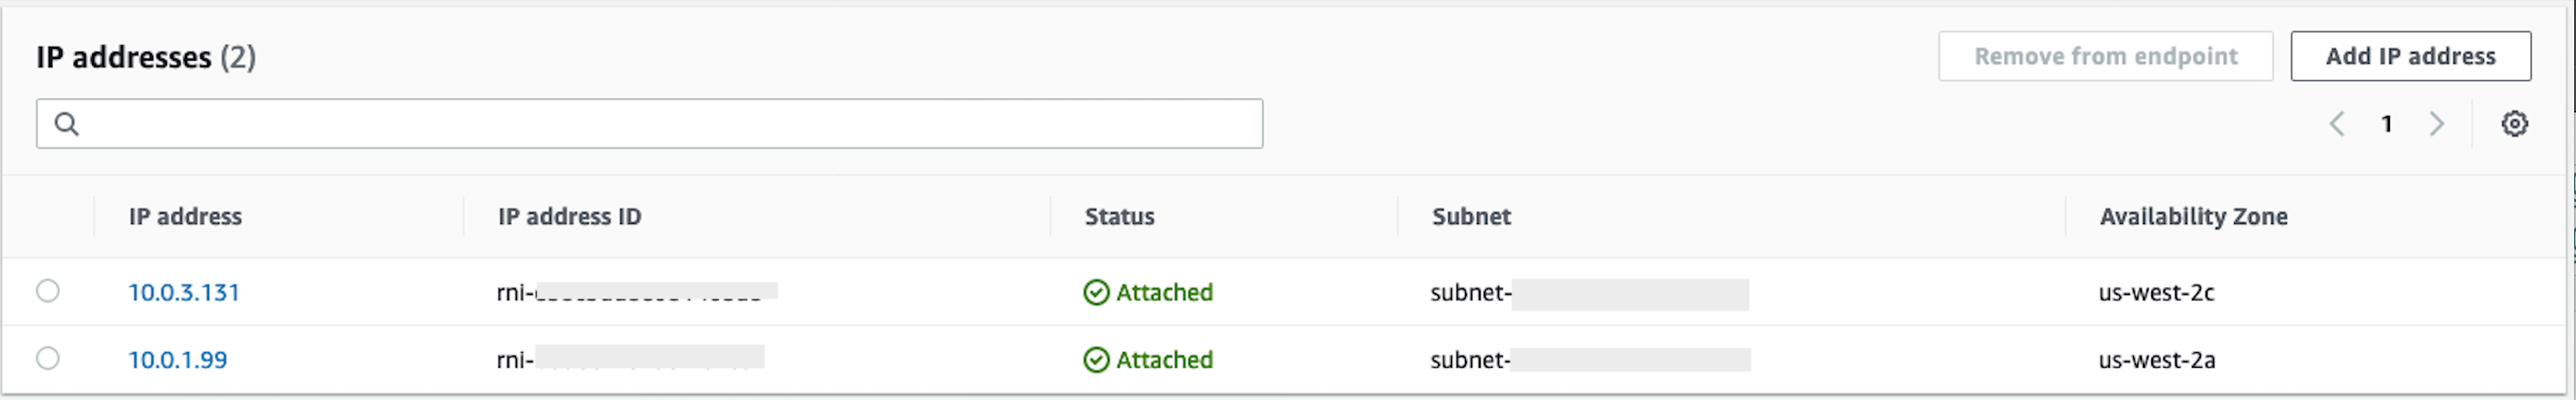Click the Add IP address button
Image resolution: width=2576 pixels, height=400 pixels.
pos(2410,56)
